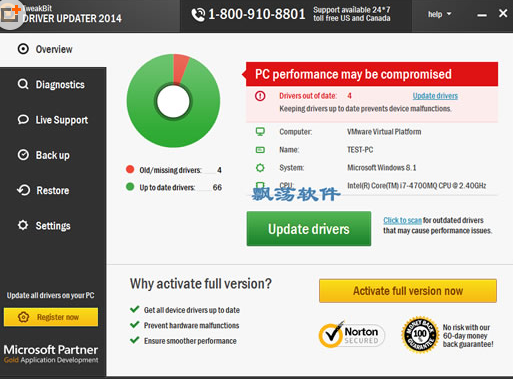The width and height of the screenshot is (513, 379).
Task: Click the 60-day money back guarantee text
Action: (x=468, y=336)
